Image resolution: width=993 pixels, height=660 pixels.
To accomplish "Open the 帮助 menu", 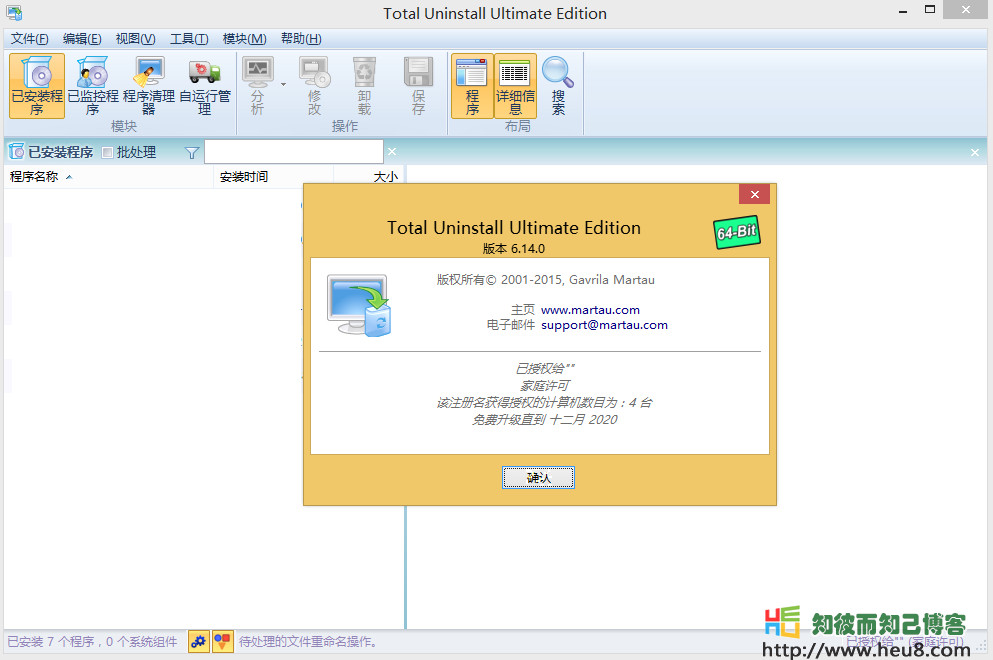I will coord(300,38).
